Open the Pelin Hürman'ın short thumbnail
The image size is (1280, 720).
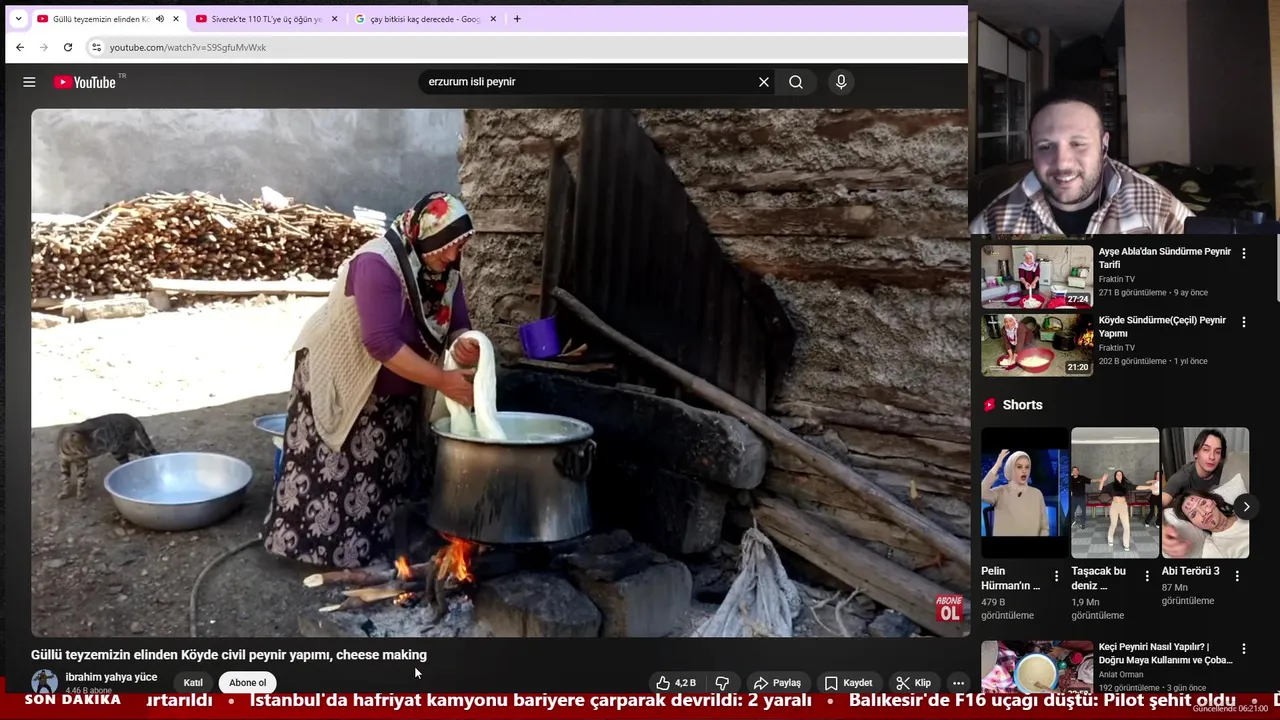pyautogui.click(x=1025, y=493)
